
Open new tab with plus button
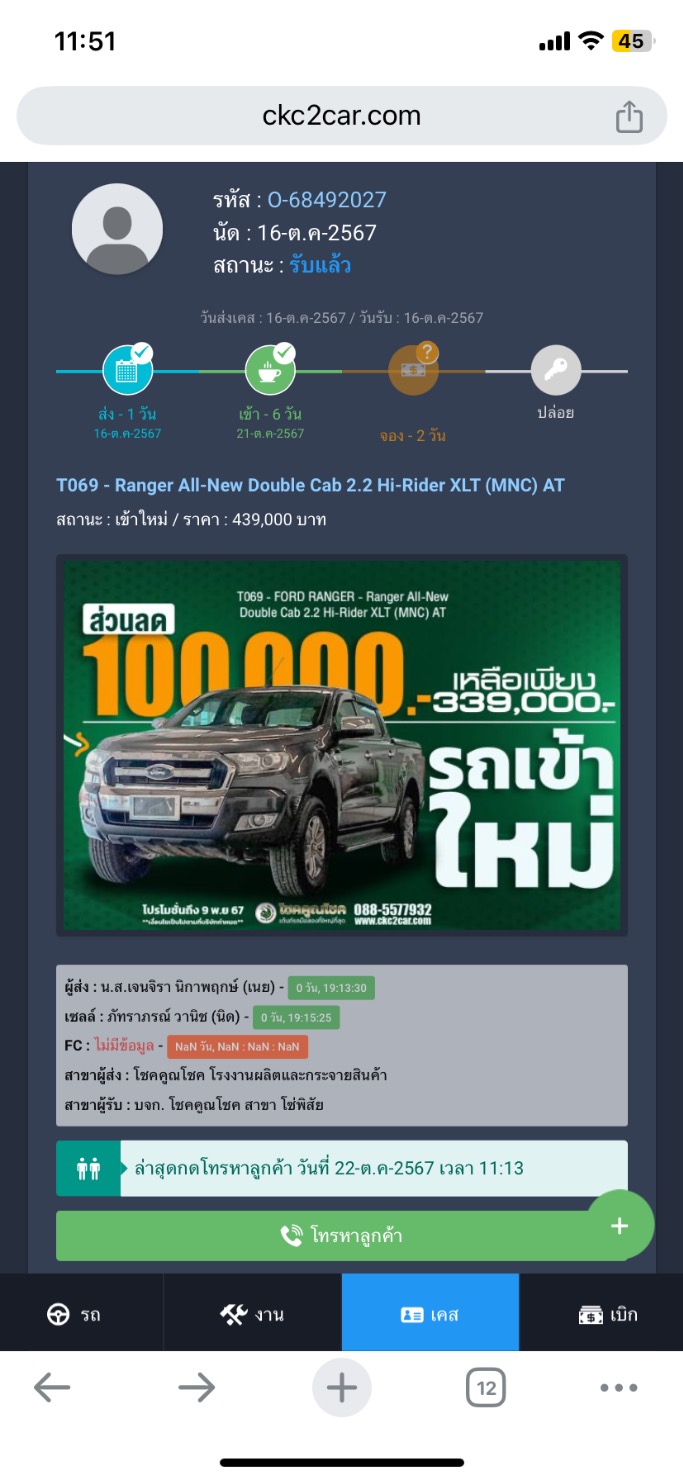point(342,1388)
